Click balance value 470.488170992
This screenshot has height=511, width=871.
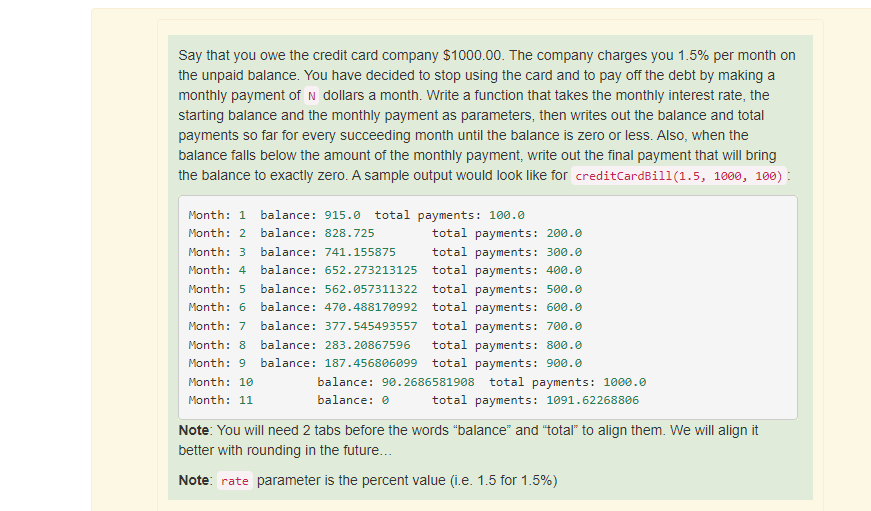[371, 308]
